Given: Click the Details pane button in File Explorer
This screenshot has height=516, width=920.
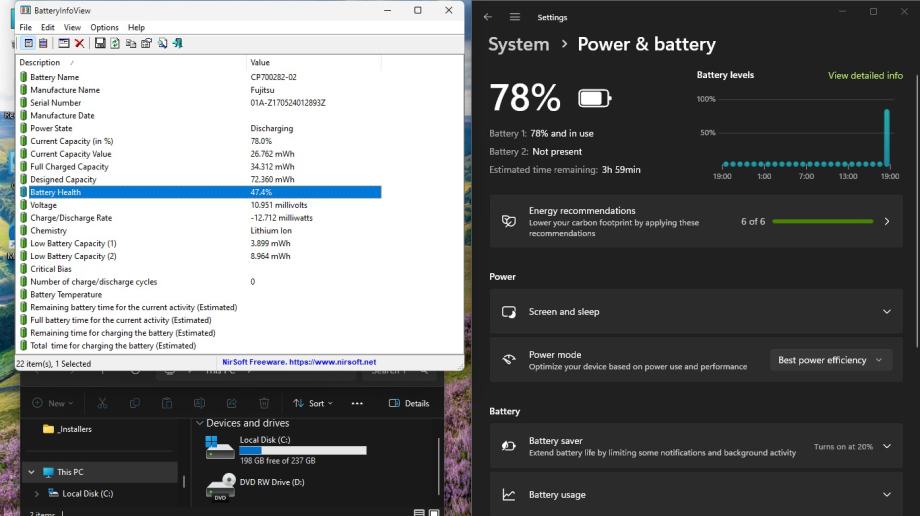Looking at the screenshot, I should [408, 403].
